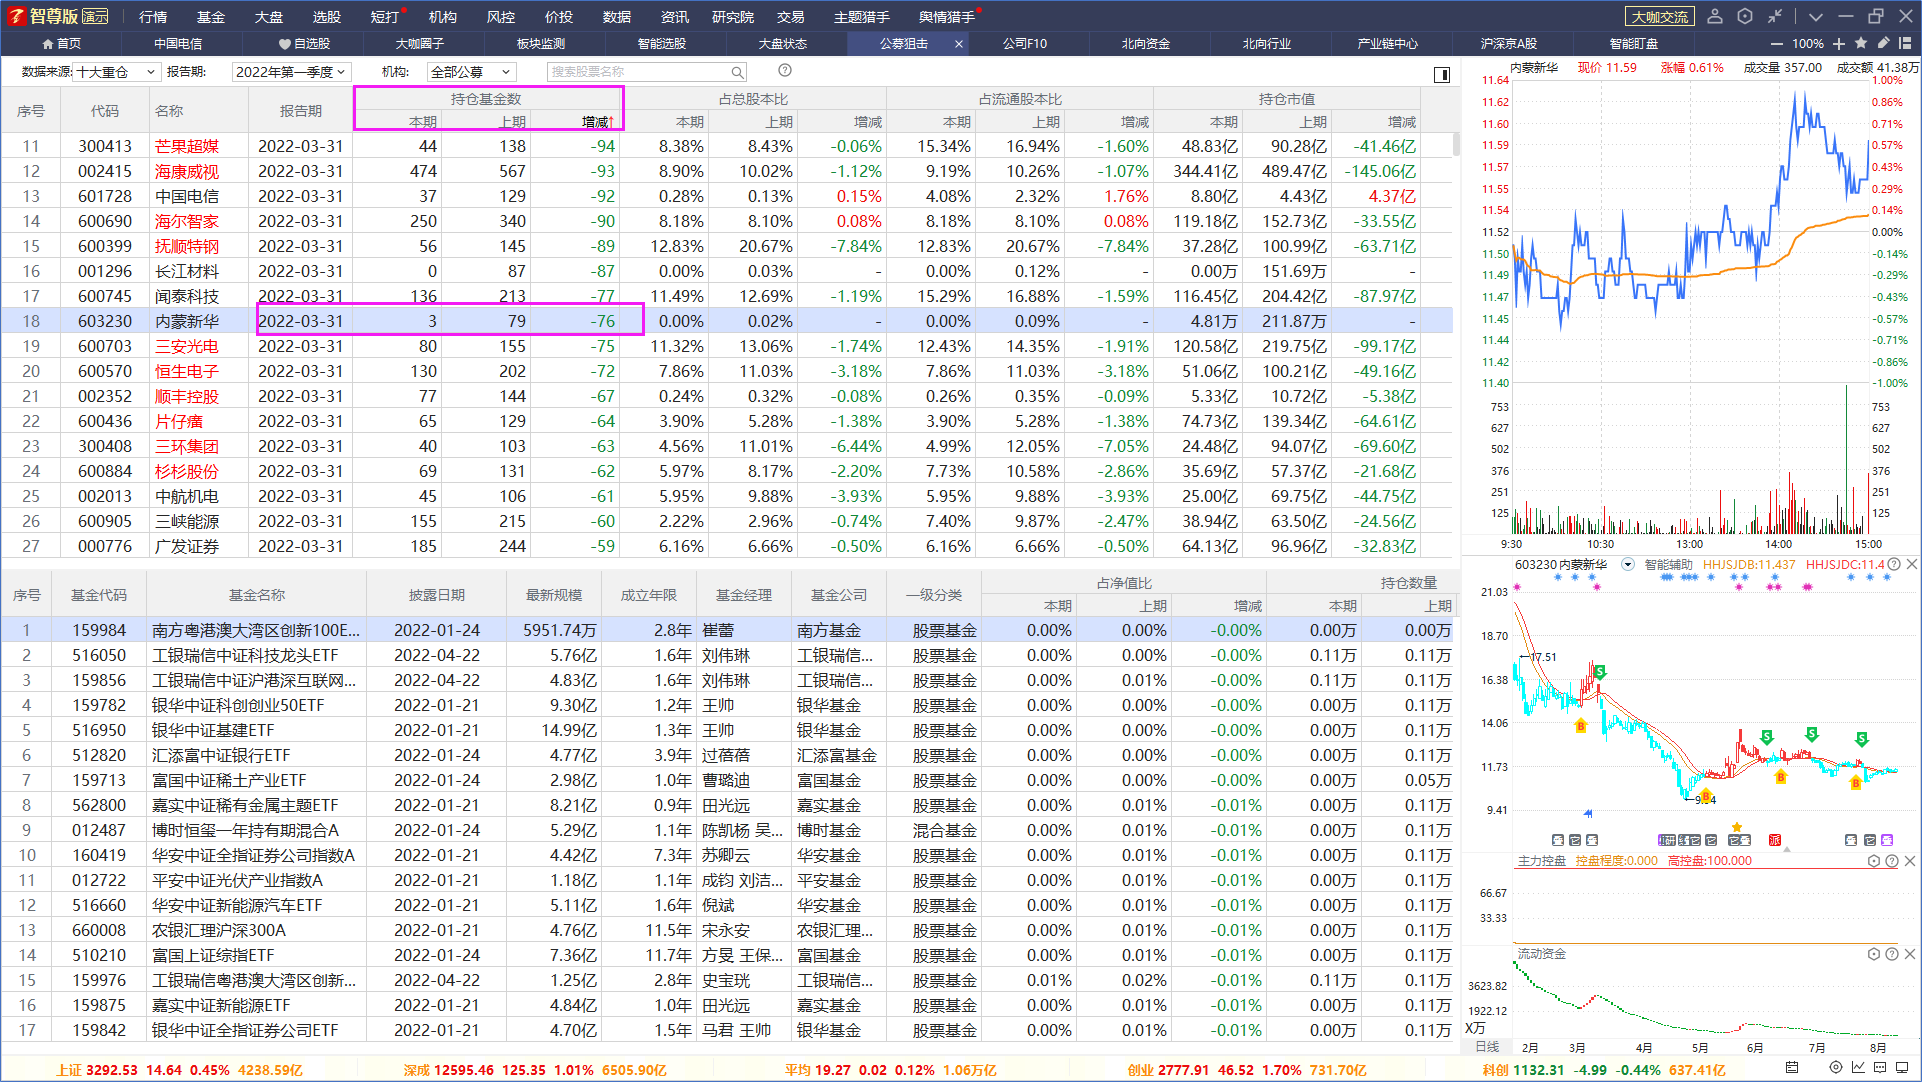The image size is (1922, 1082).
Task: Click the help question mark beside search box
Action: [x=785, y=71]
